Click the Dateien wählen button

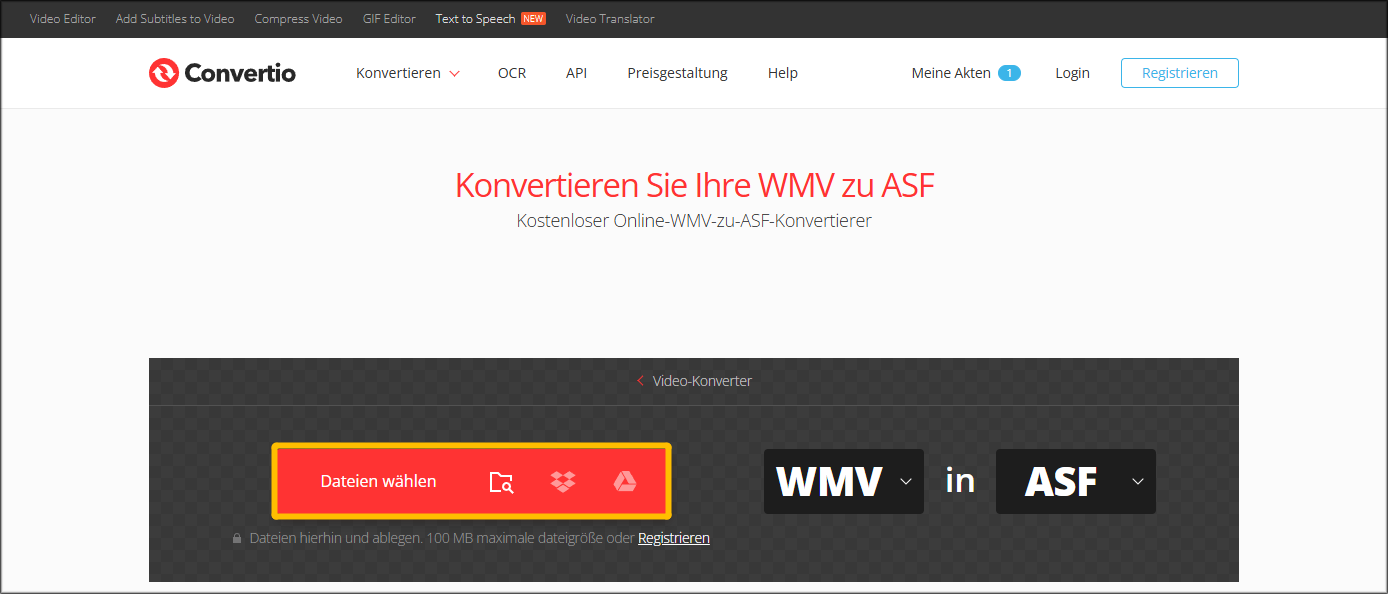[378, 481]
